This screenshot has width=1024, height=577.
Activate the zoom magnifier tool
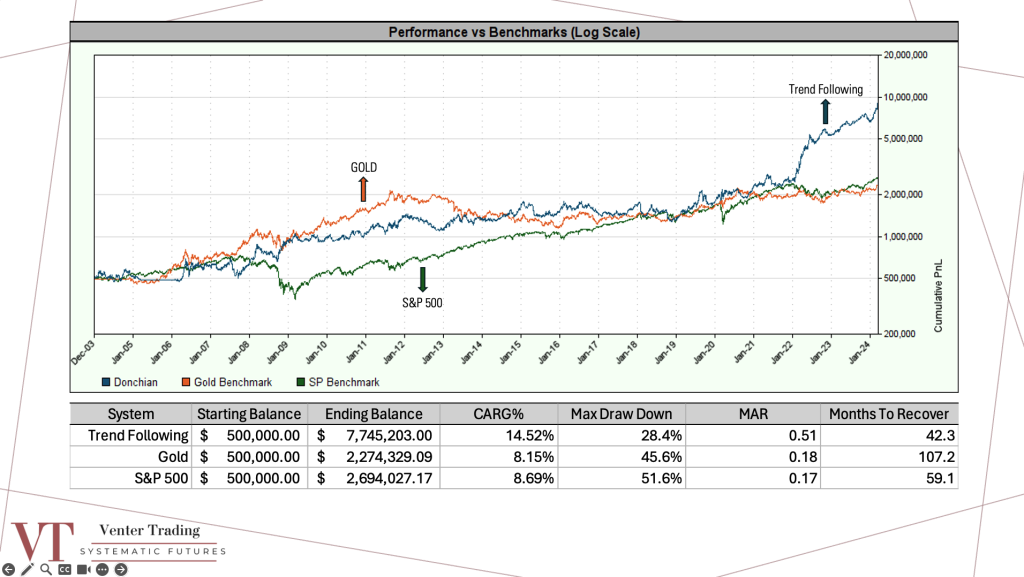tap(46, 569)
